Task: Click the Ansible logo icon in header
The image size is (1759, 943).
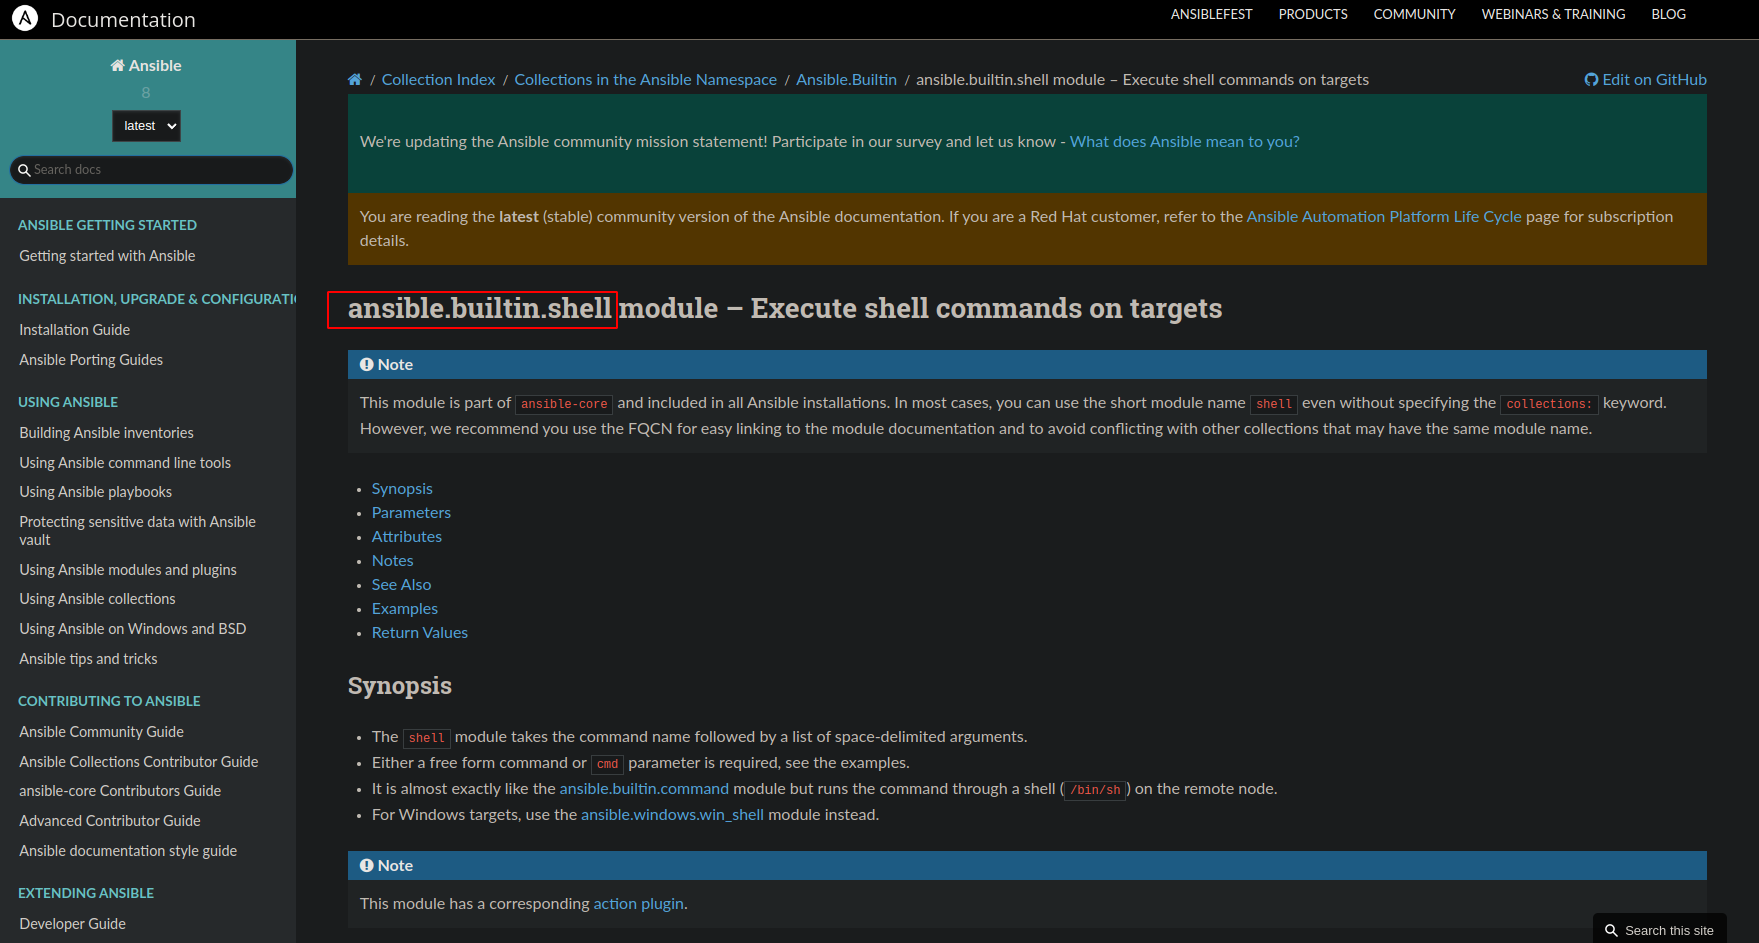Action: pos(25,18)
